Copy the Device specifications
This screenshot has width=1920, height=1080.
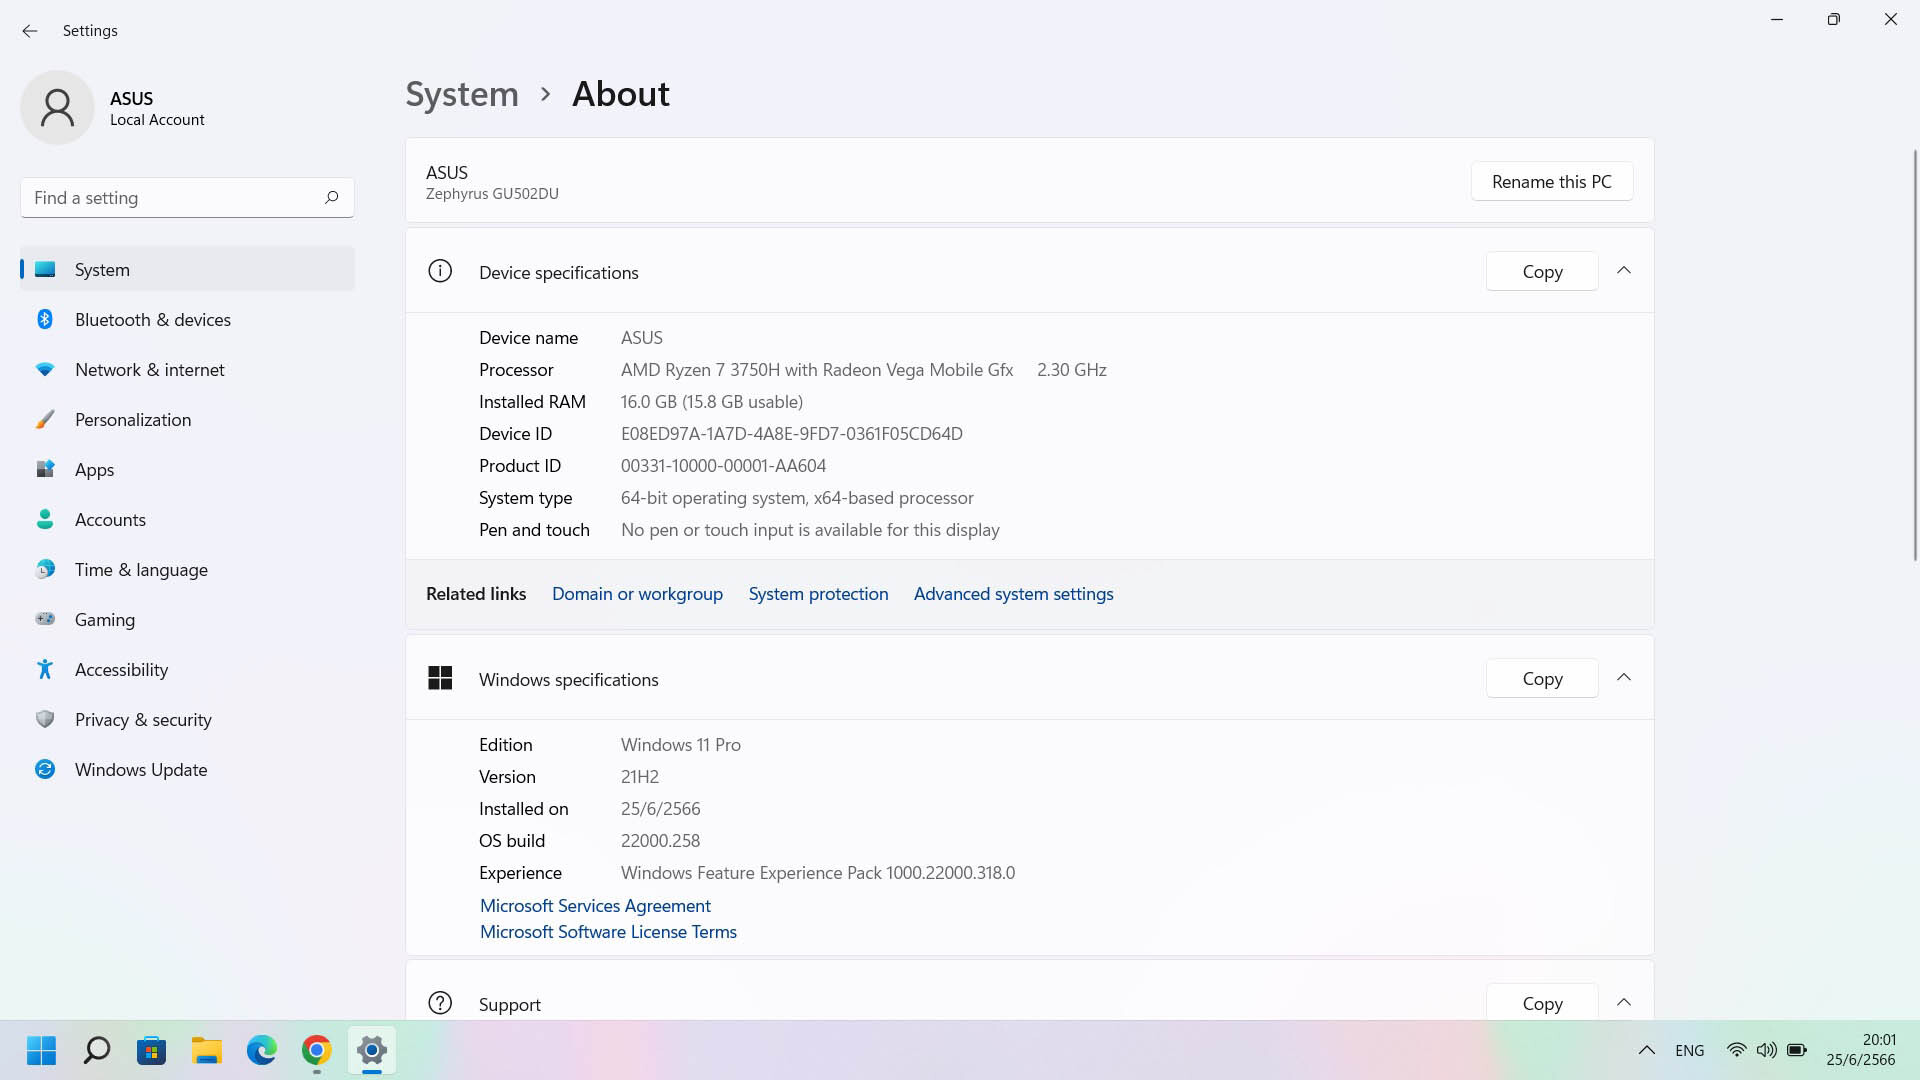(1542, 271)
